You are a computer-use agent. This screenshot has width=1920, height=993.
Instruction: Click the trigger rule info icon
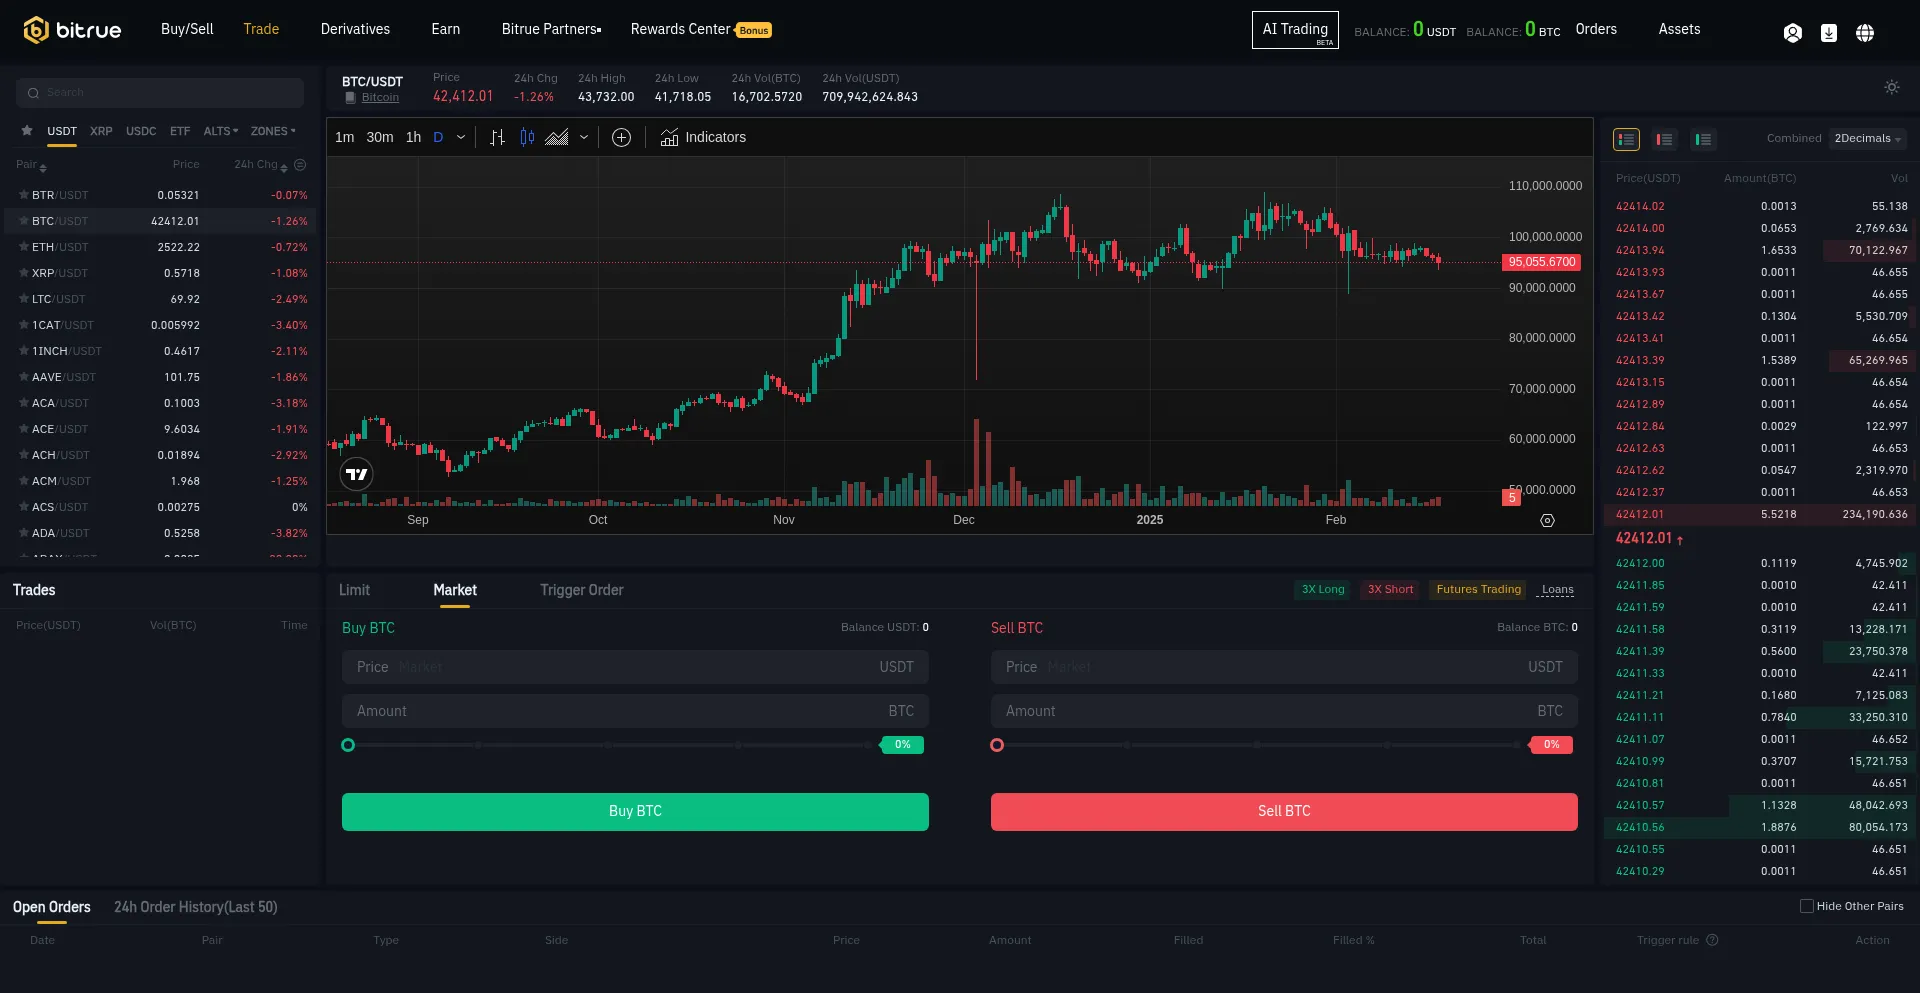click(x=1712, y=940)
